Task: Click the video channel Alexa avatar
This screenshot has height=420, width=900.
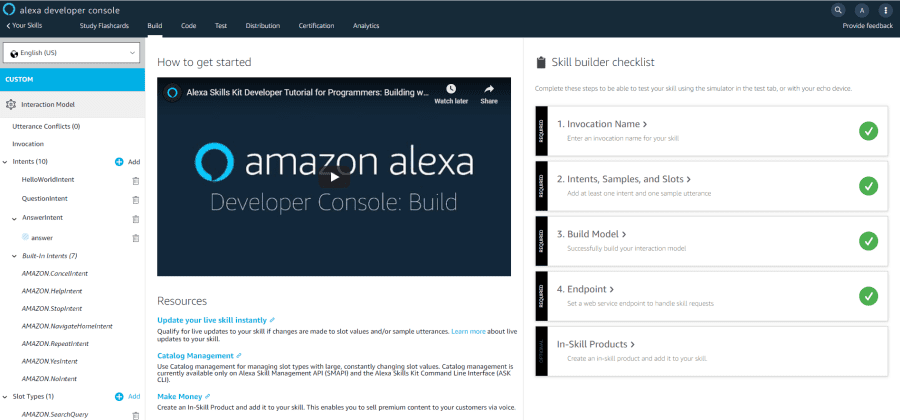Action: click(x=171, y=92)
